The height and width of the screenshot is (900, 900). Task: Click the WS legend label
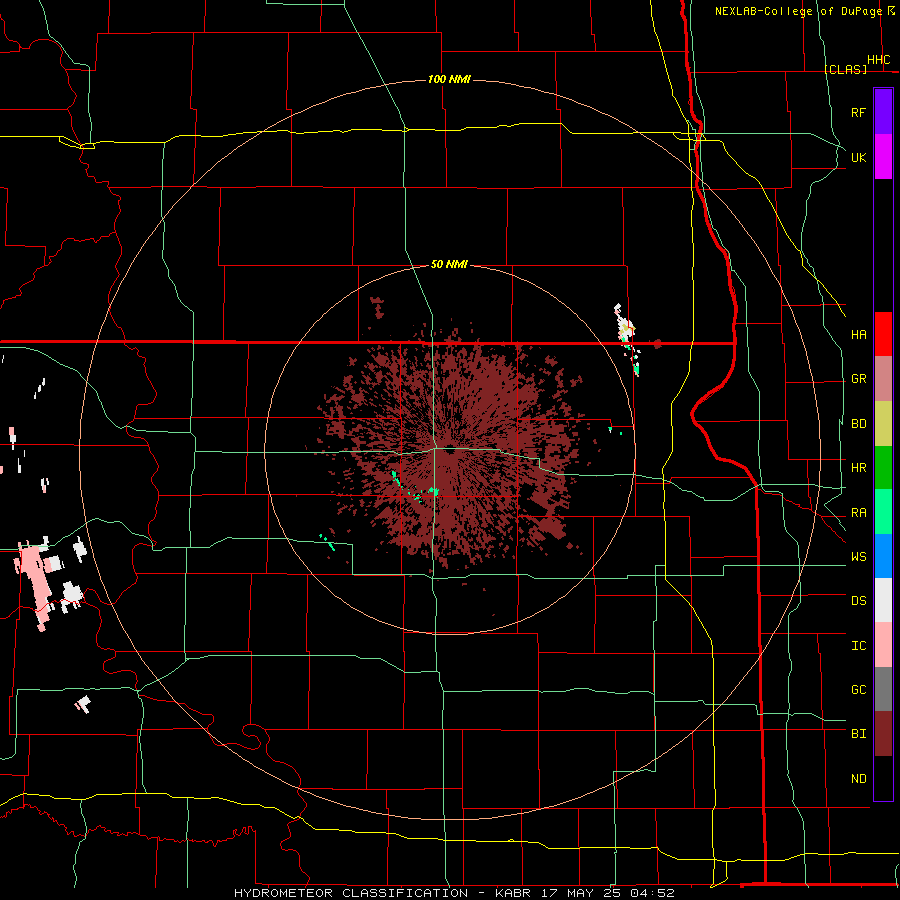(x=858, y=557)
